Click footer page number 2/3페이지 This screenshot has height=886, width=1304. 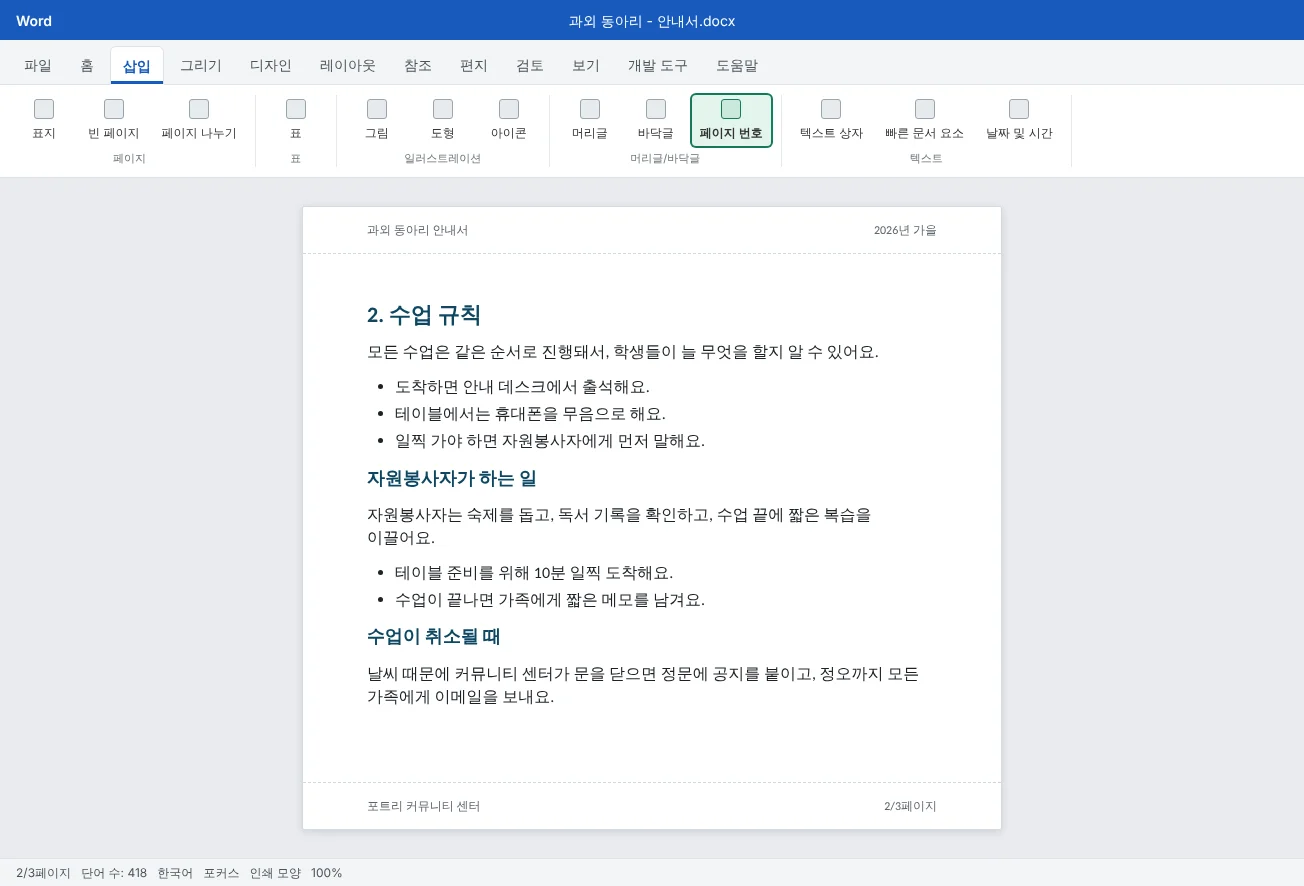tap(910, 806)
